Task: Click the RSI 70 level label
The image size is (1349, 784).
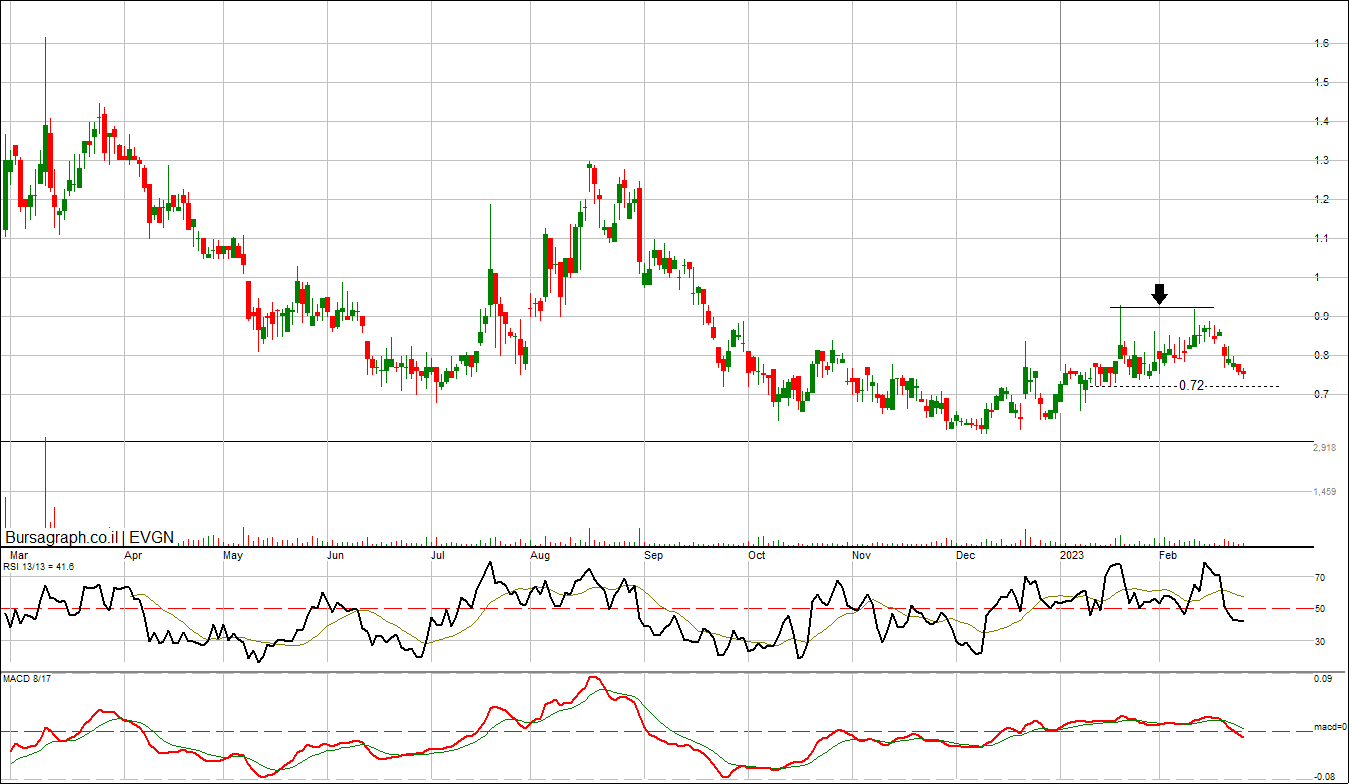Action: tap(1320, 578)
